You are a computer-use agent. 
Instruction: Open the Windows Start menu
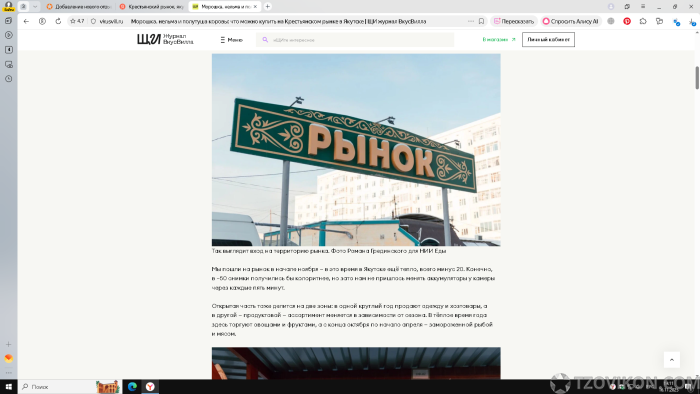8,387
